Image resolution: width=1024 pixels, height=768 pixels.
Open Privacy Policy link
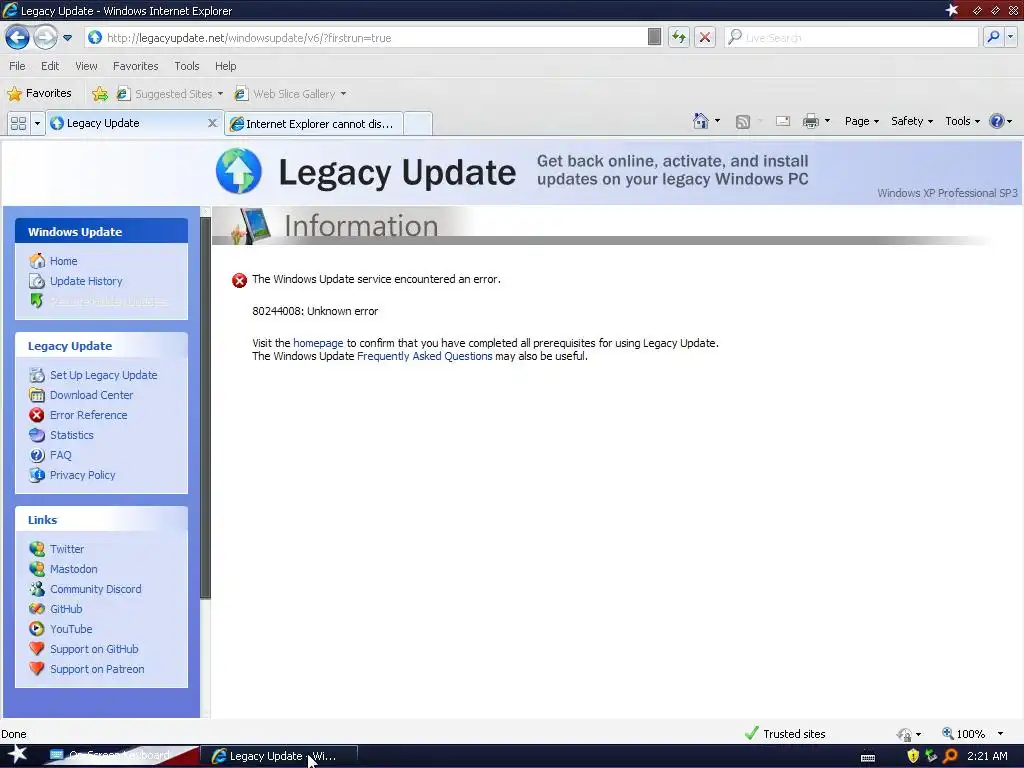click(82, 475)
